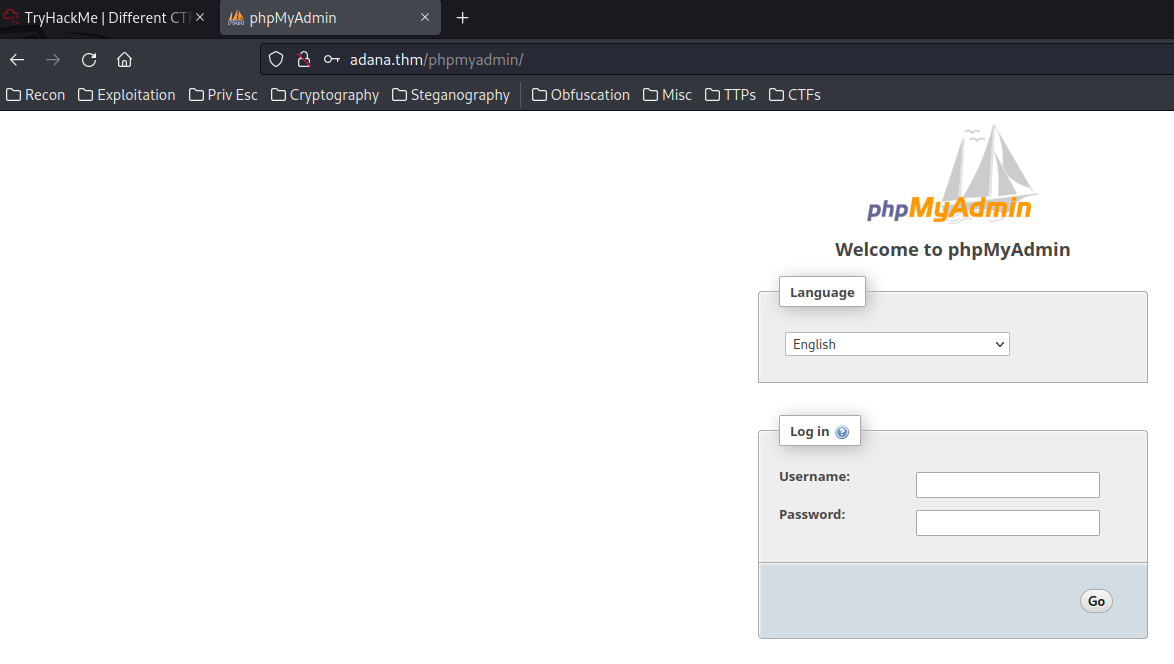
Task: Select the phpMyAdmin tab
Action: click(330, 18)
